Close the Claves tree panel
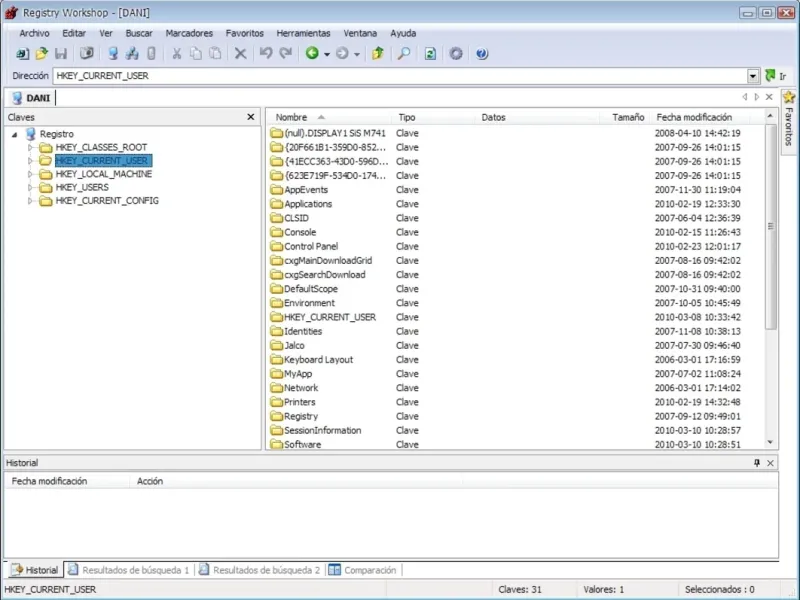Image resolution: width=800 pixels, height=600 pixels. pyautogui.click(x=251, y=117)
